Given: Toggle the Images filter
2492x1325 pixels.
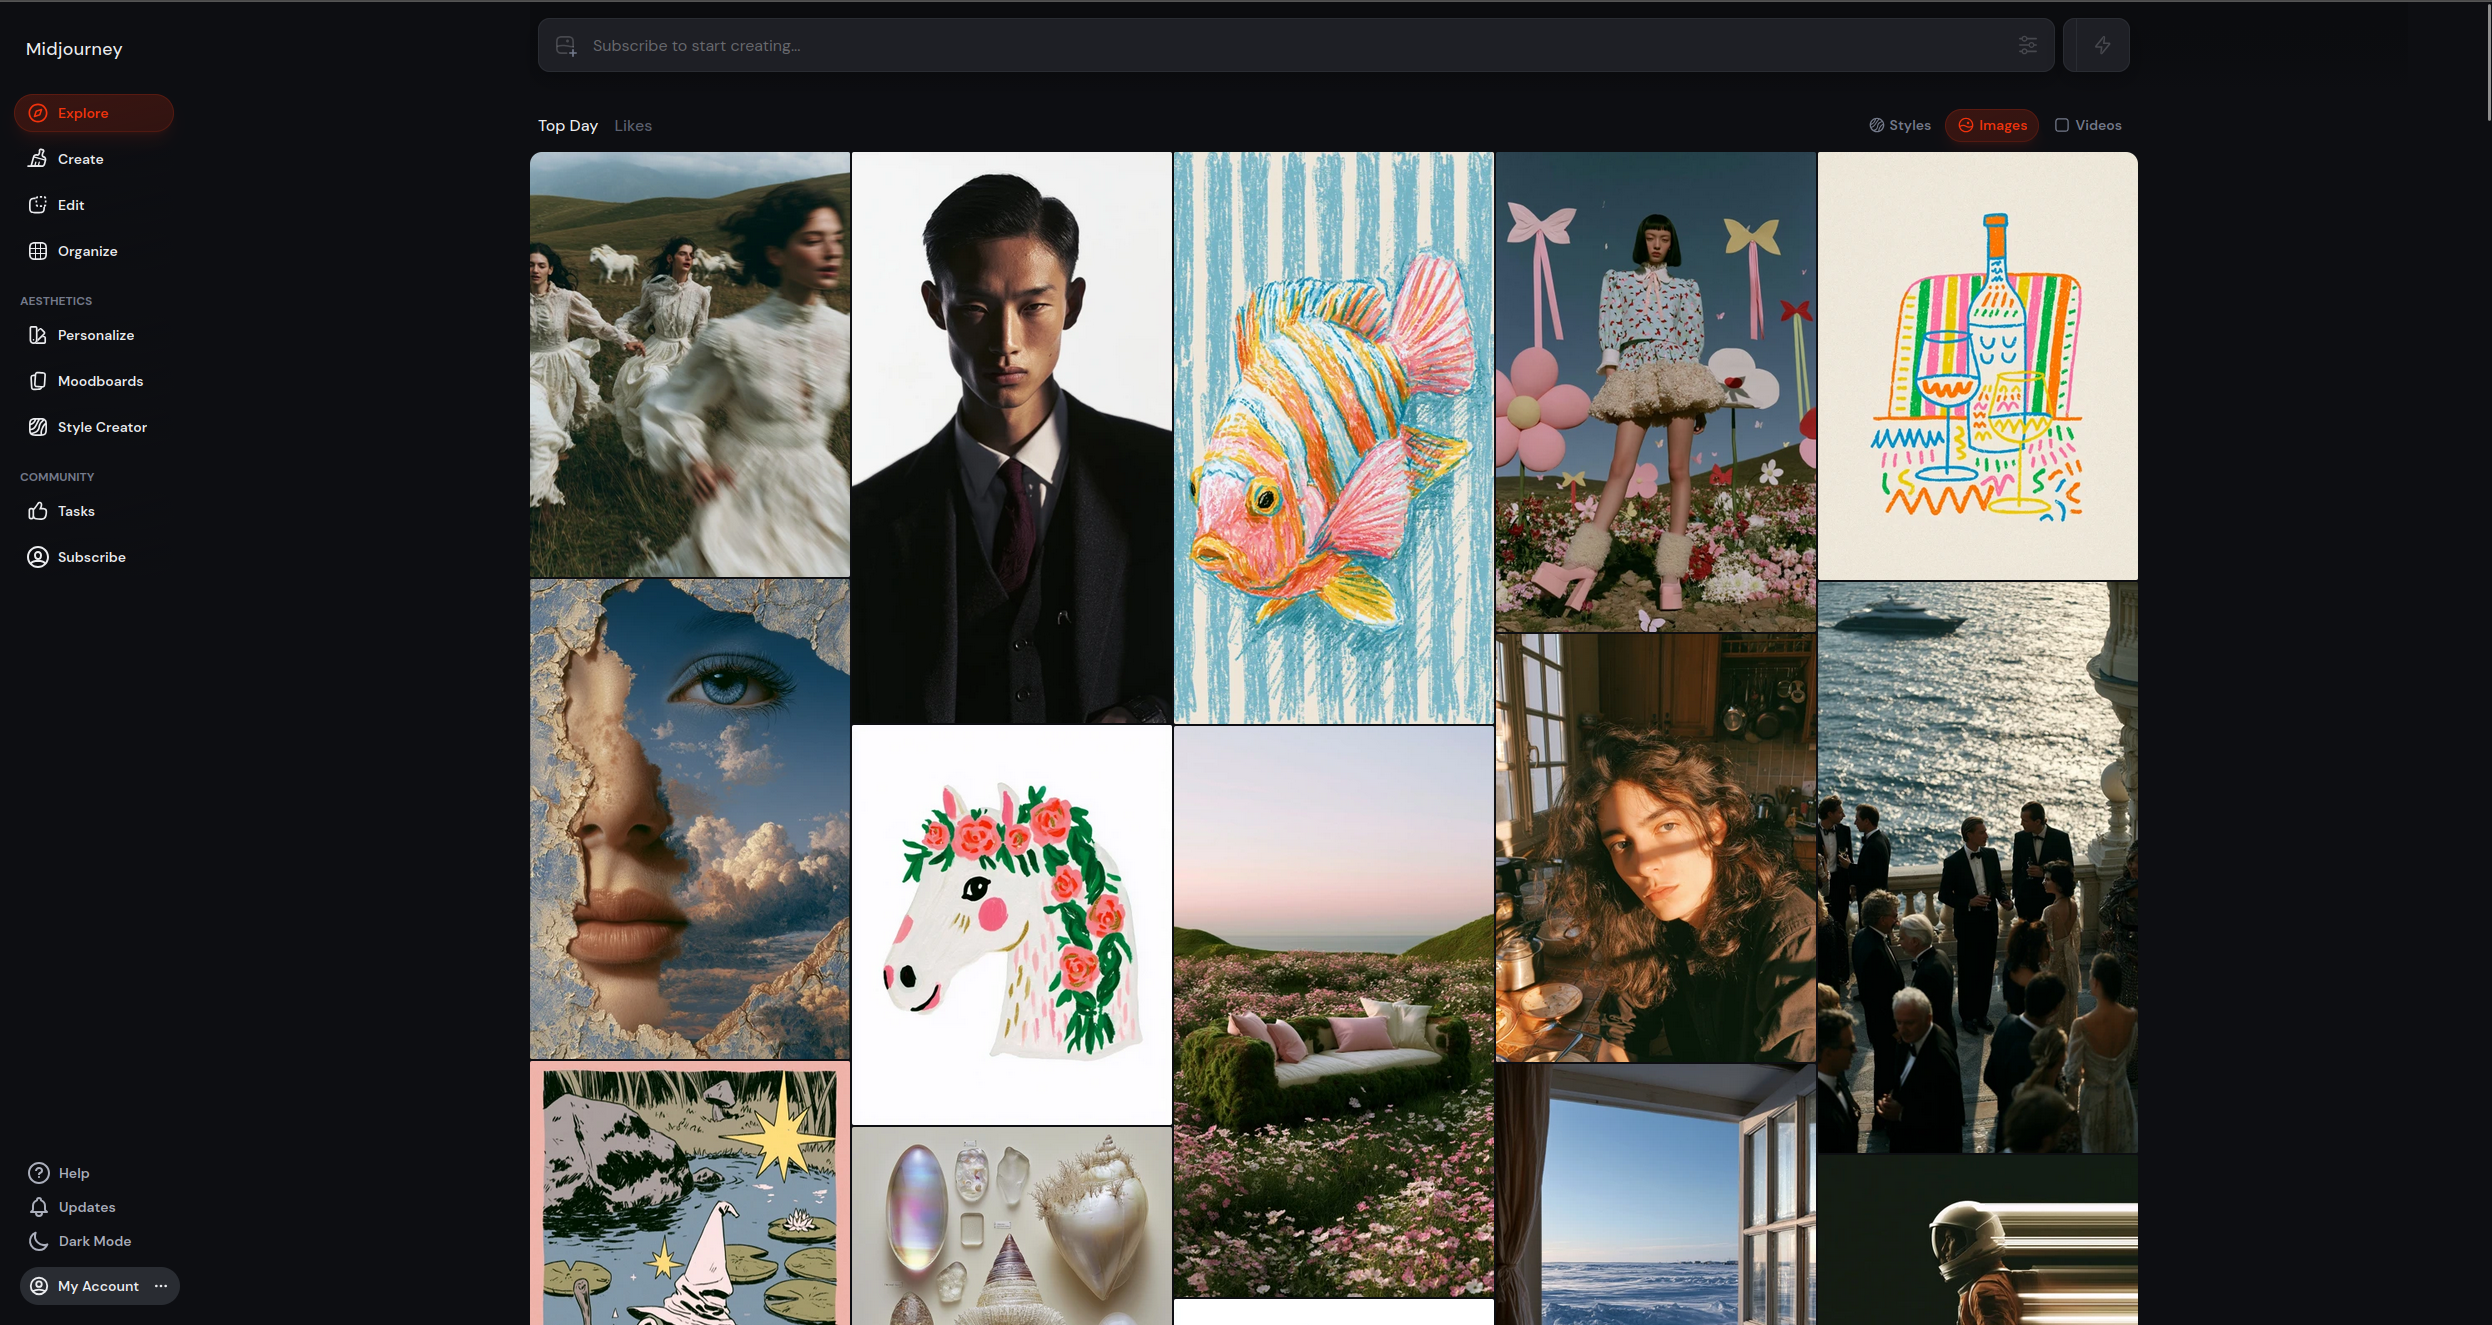Looking at the screenshot, I should [x=1992, y=125].
